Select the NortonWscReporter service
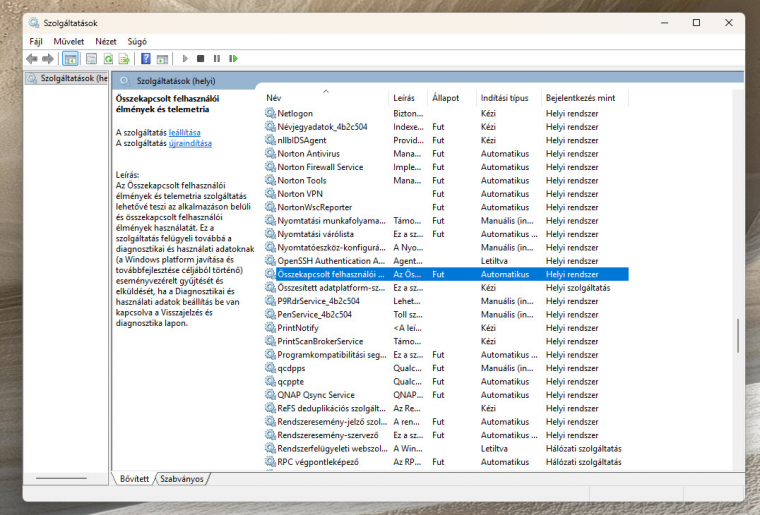Image resolution: width=760 pixels, height=515 pixels. pyautogui.click(x=446, y=207)
